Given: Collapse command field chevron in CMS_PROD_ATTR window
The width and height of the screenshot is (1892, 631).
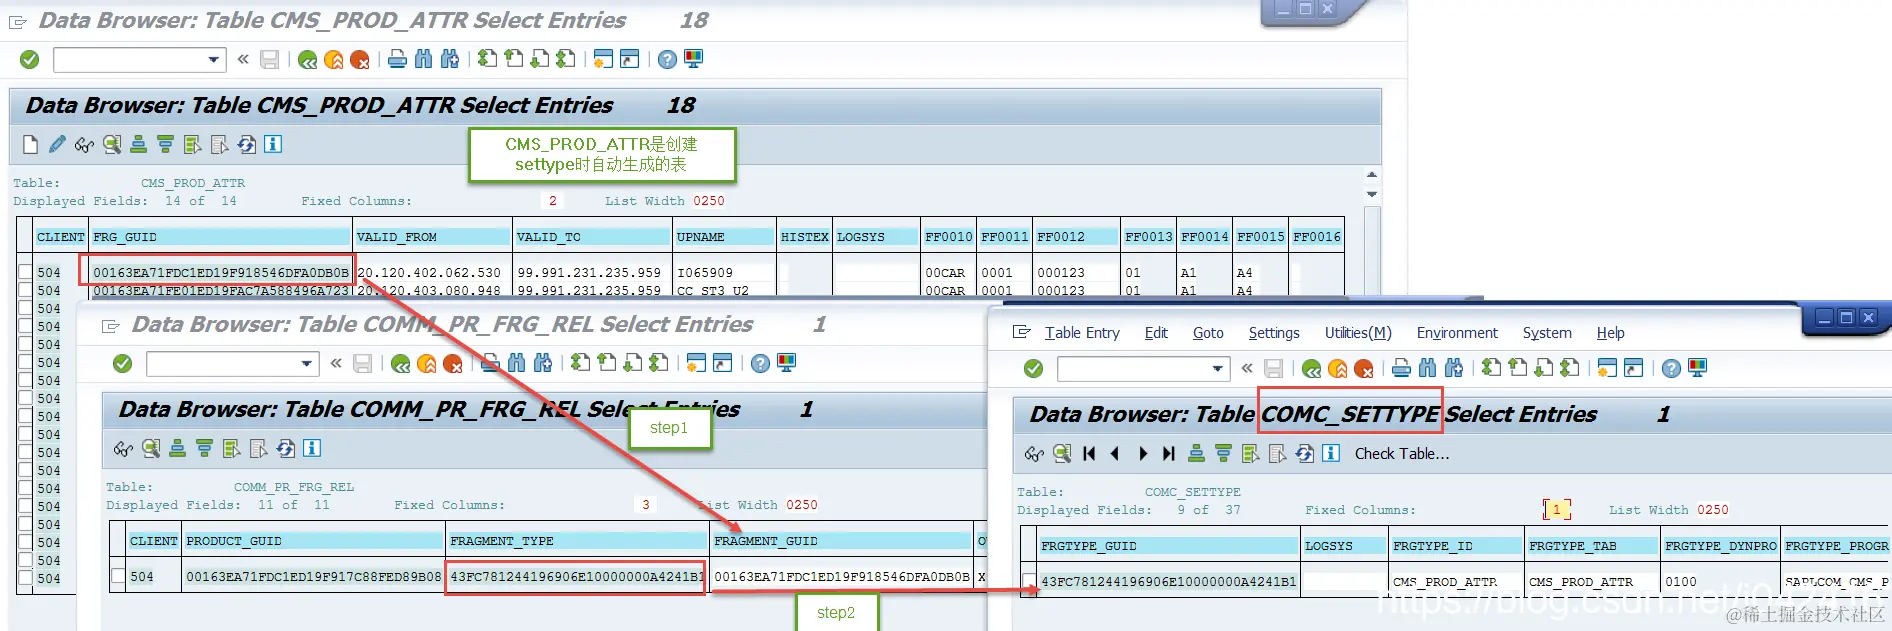Looking at the screenshot, I should click(243, 60).
